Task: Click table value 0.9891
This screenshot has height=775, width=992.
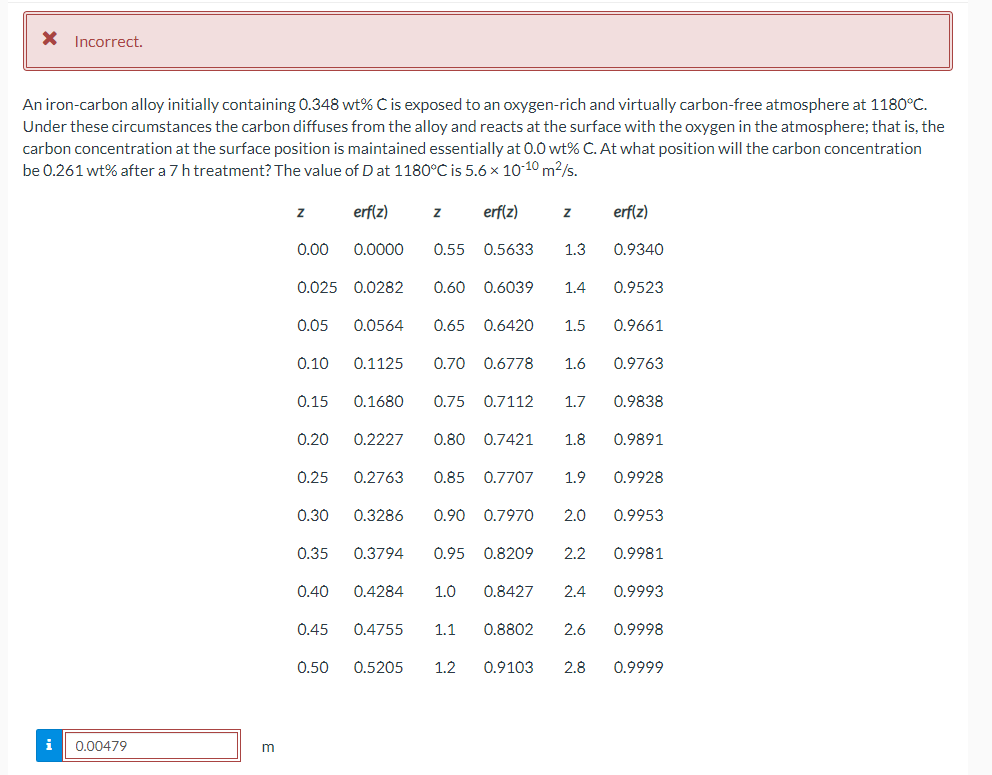Action: [638, 439]
